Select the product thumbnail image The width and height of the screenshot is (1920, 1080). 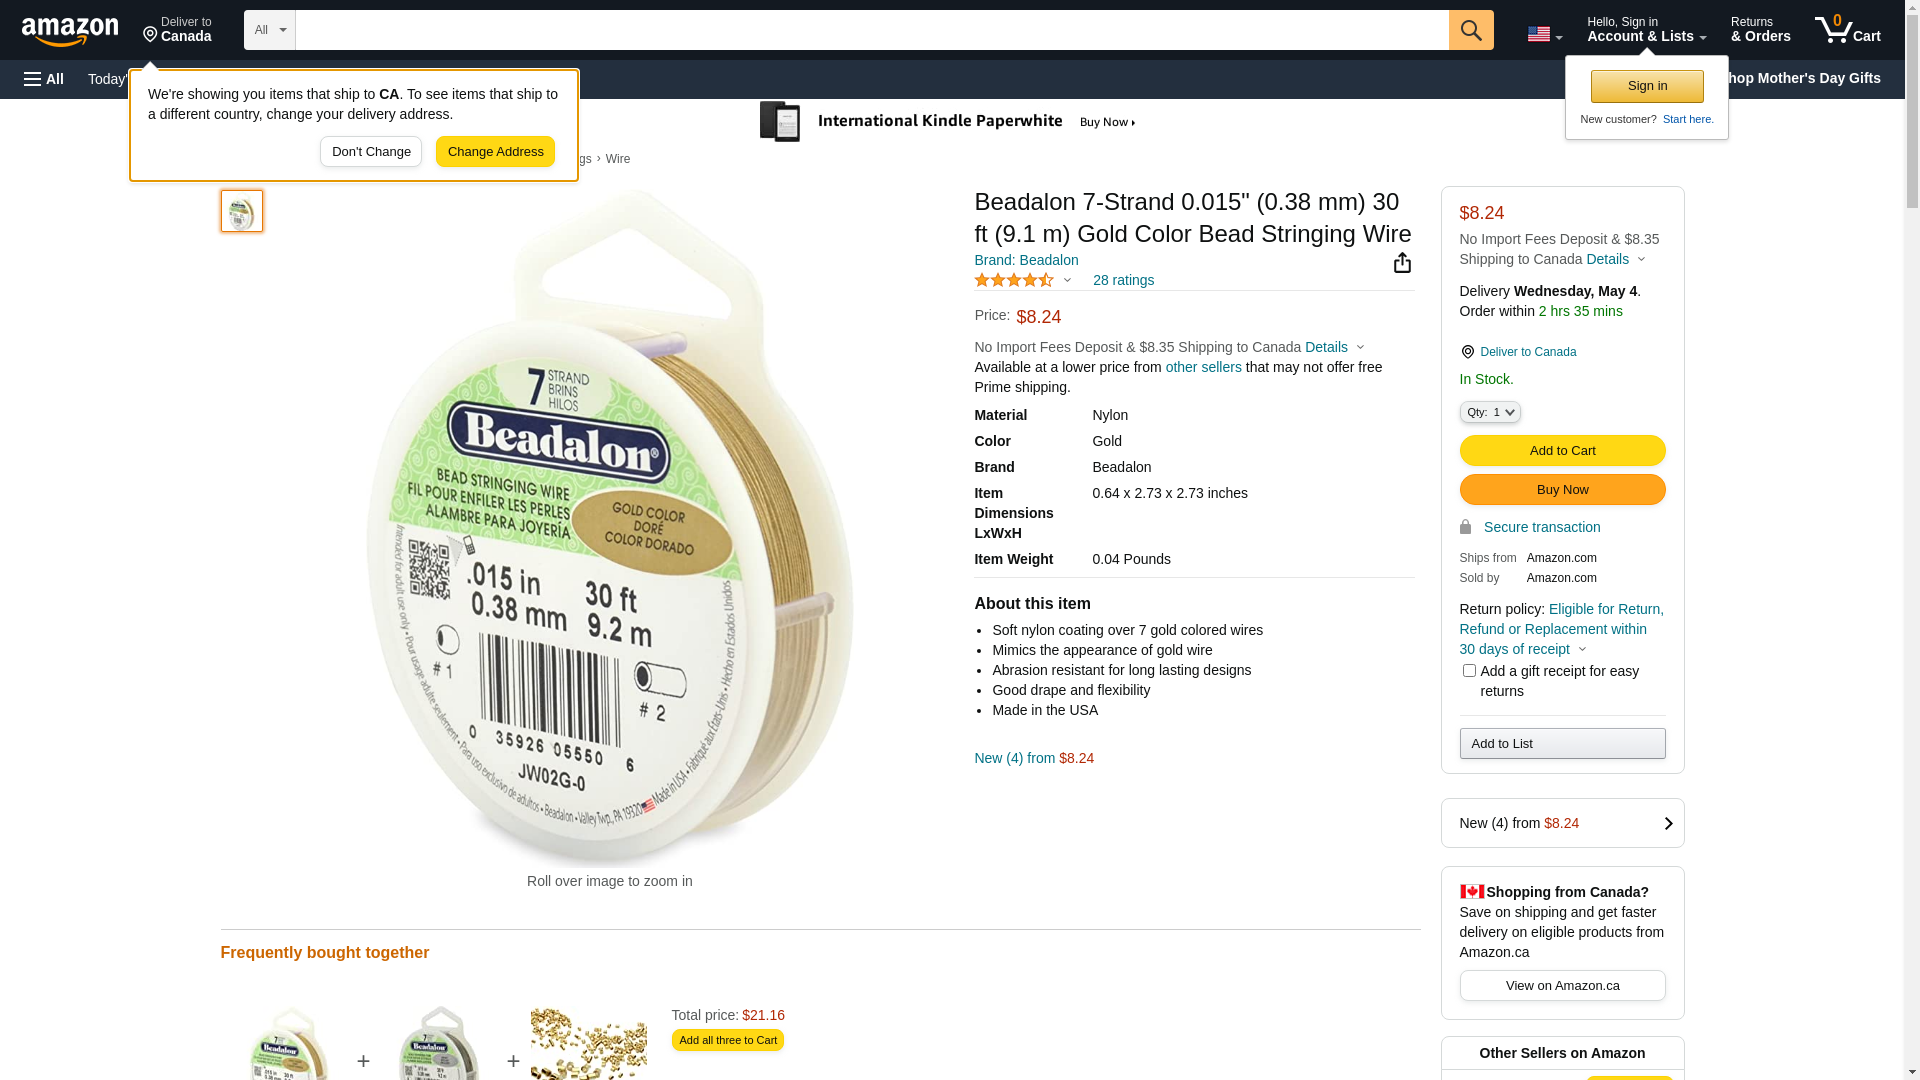pyautogui.click(x=242, y=211)
